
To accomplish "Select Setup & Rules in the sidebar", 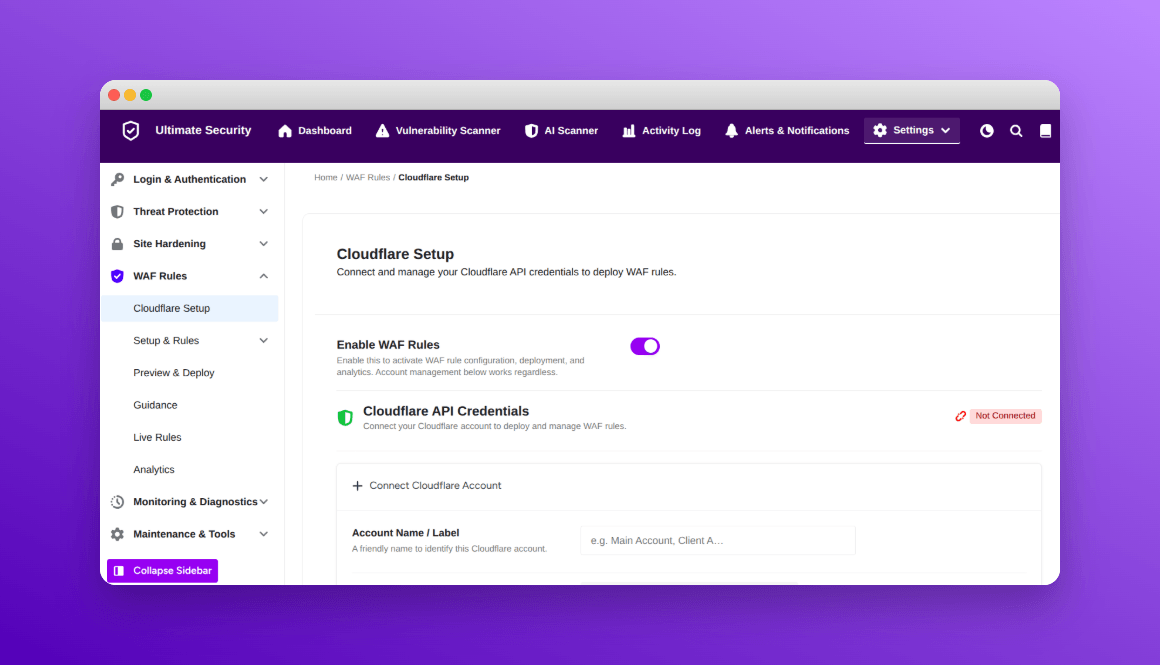I will click(166, 341).
